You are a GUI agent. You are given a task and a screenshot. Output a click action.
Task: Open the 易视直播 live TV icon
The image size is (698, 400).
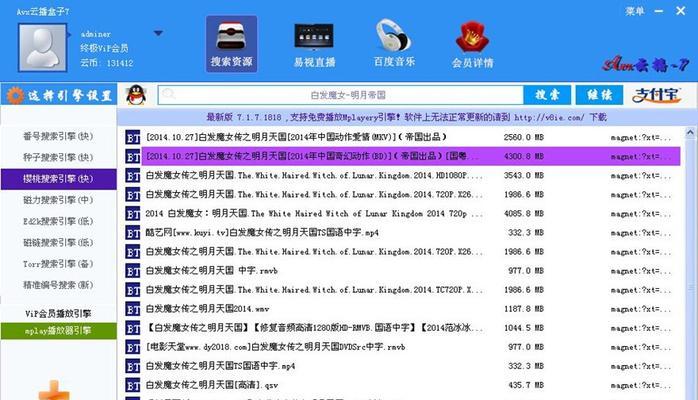314,44
